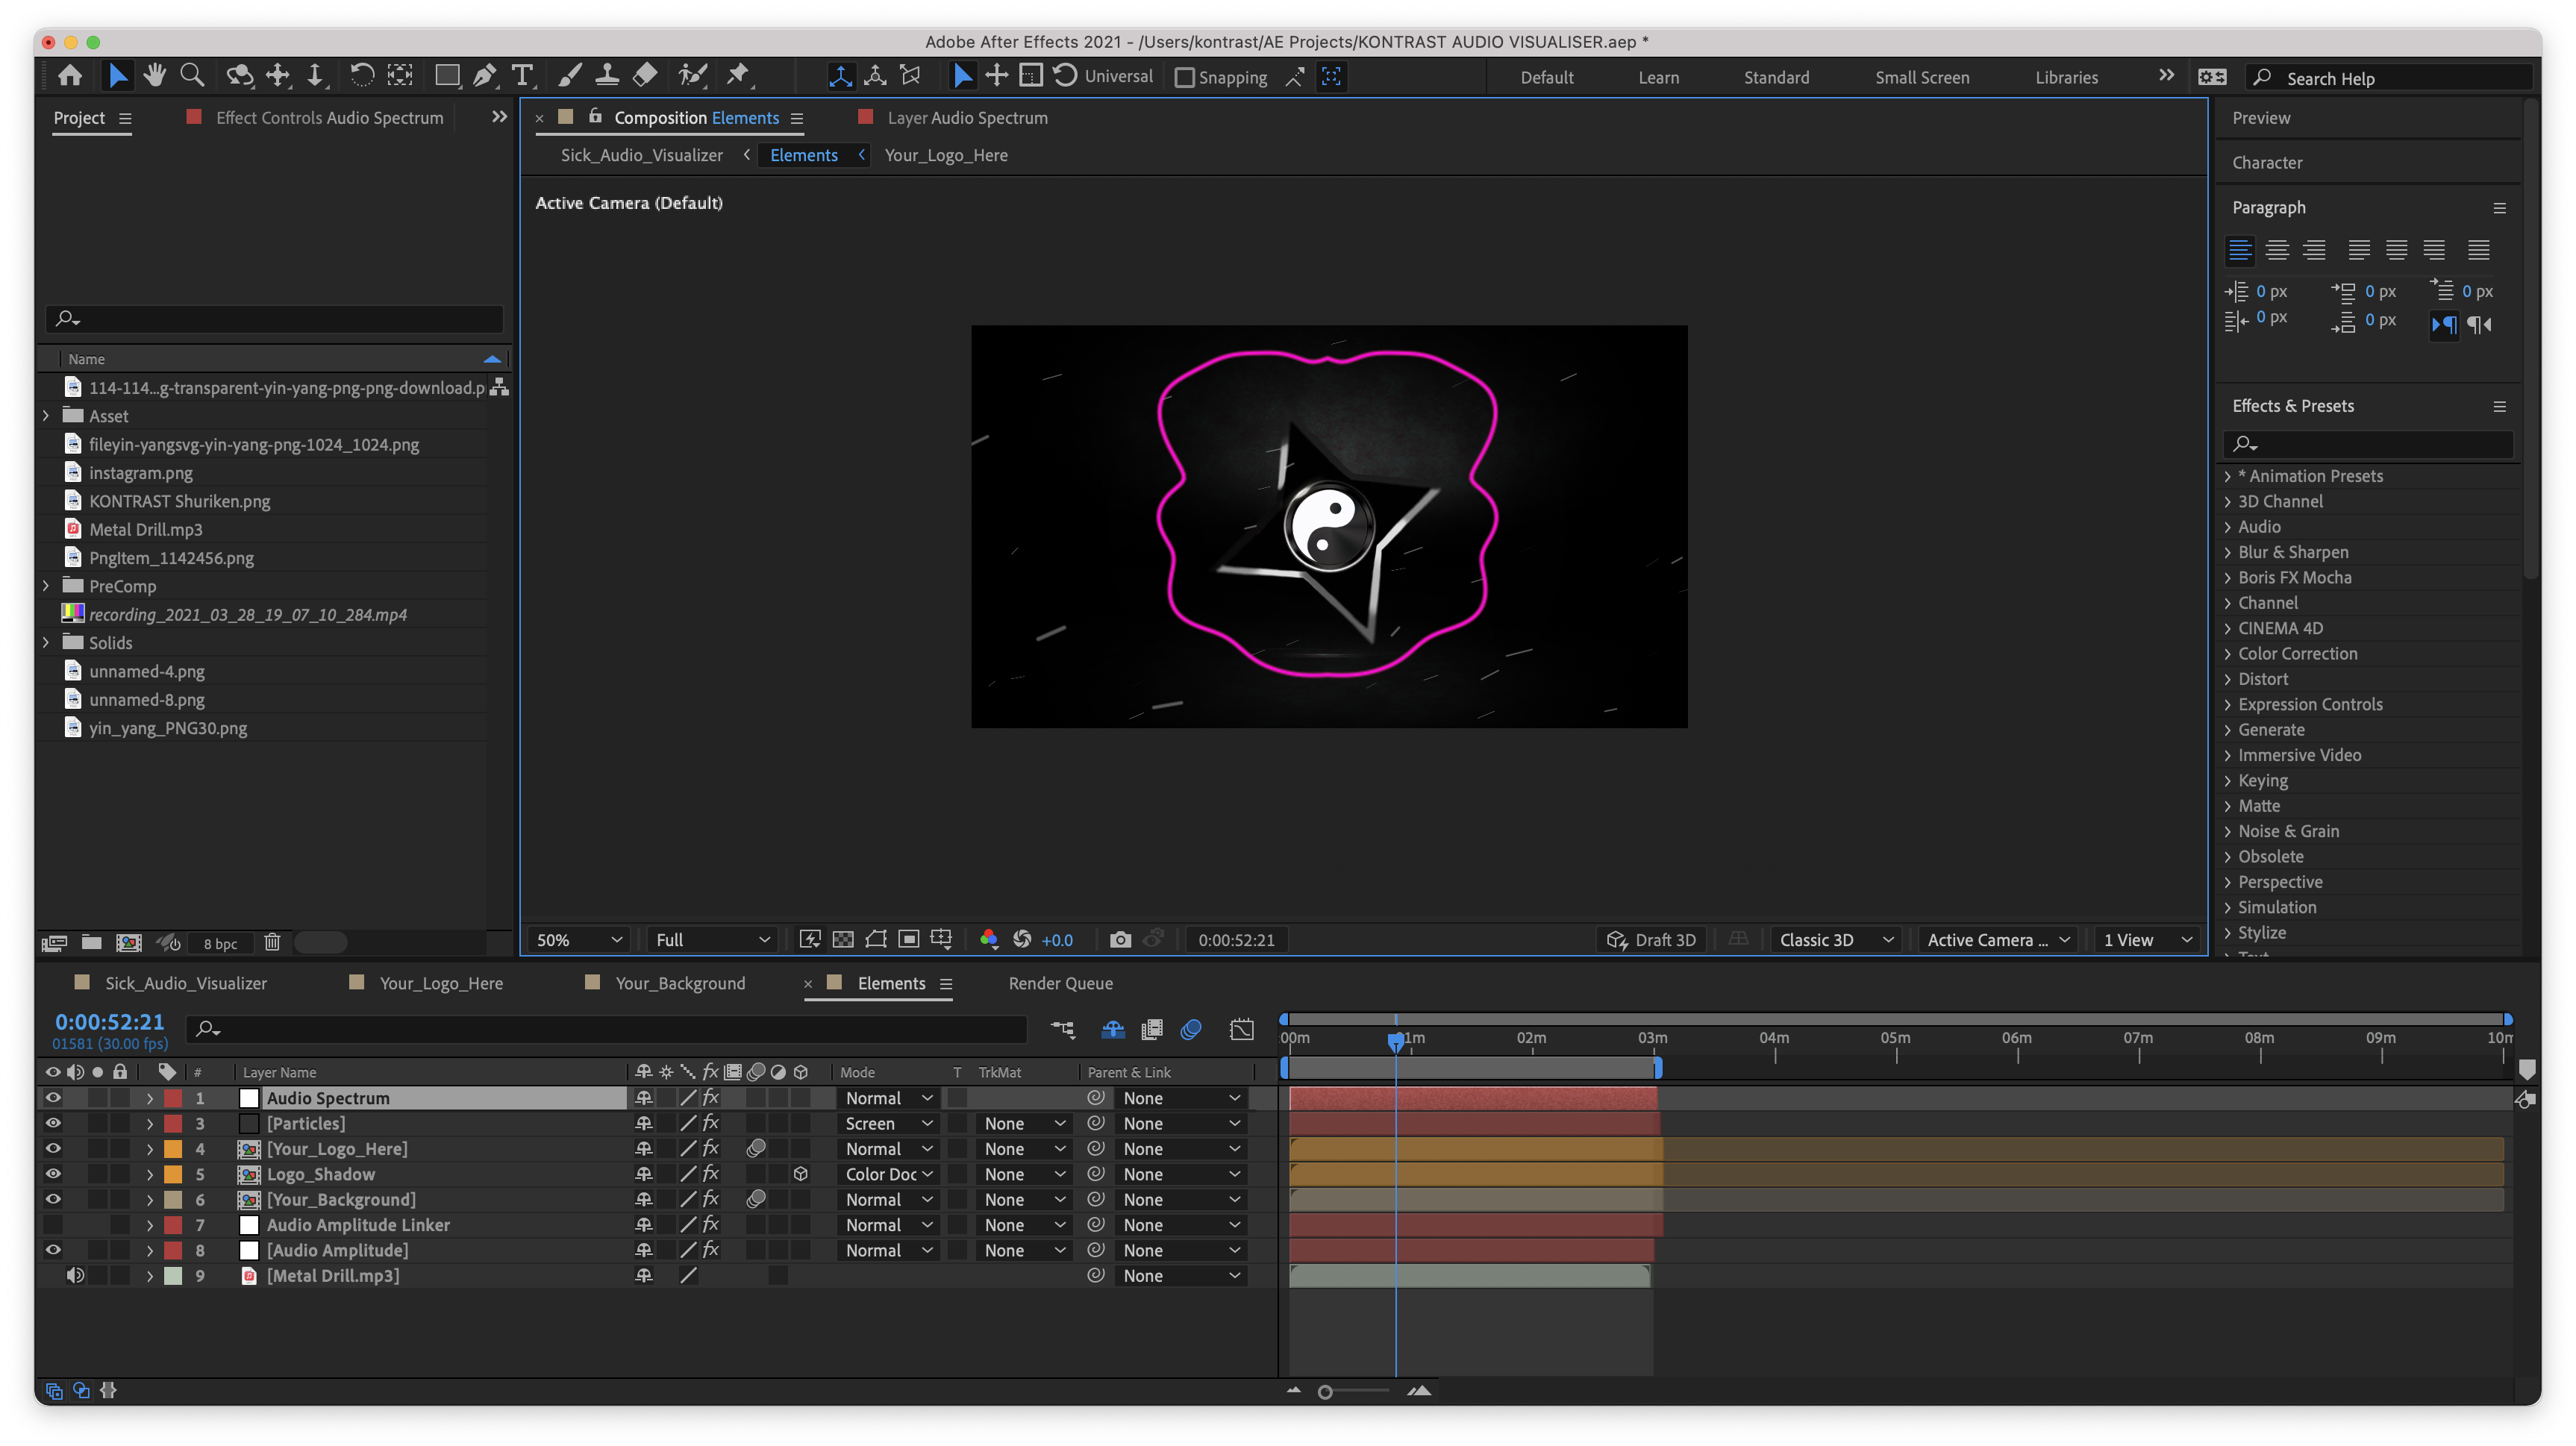Switch to the Small Screen workspace
2576x1446 pixels.
pos(1922,78)
